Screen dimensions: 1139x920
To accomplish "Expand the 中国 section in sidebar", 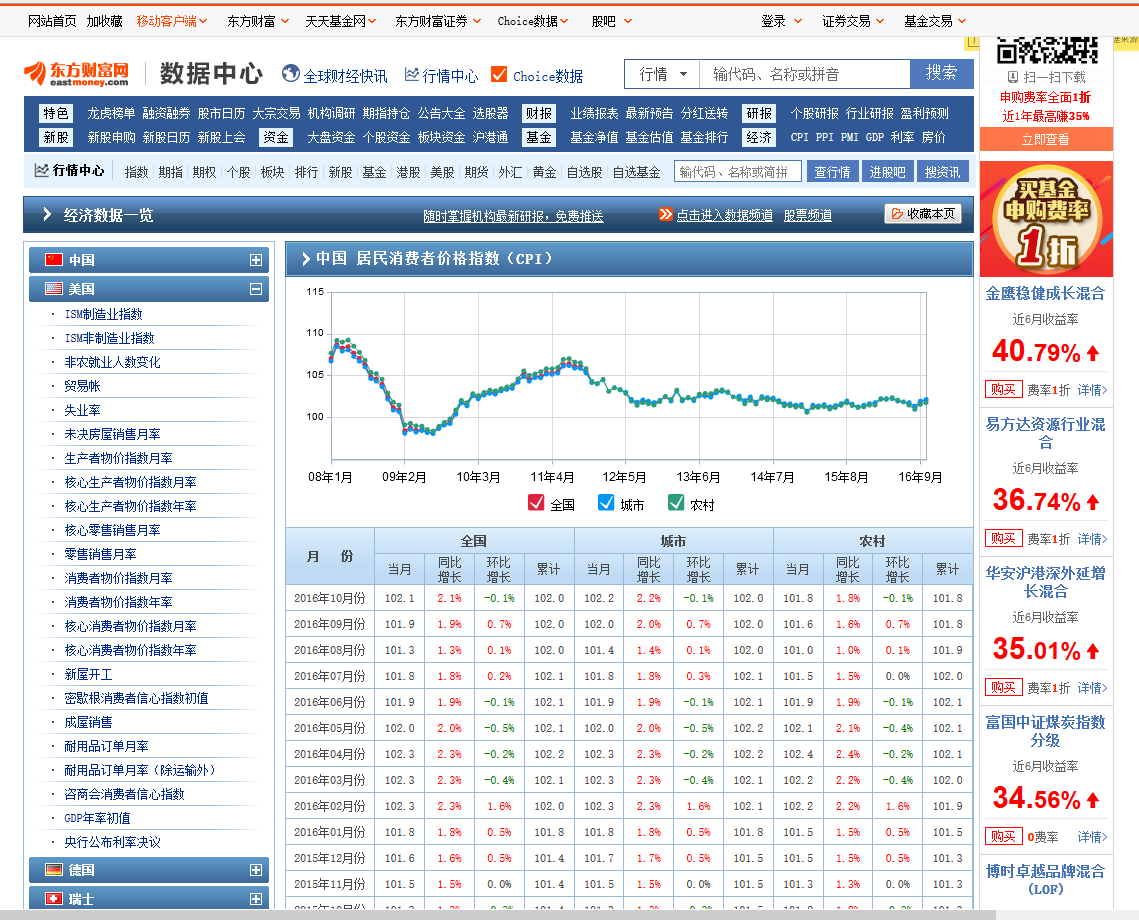I will [256, 260].
